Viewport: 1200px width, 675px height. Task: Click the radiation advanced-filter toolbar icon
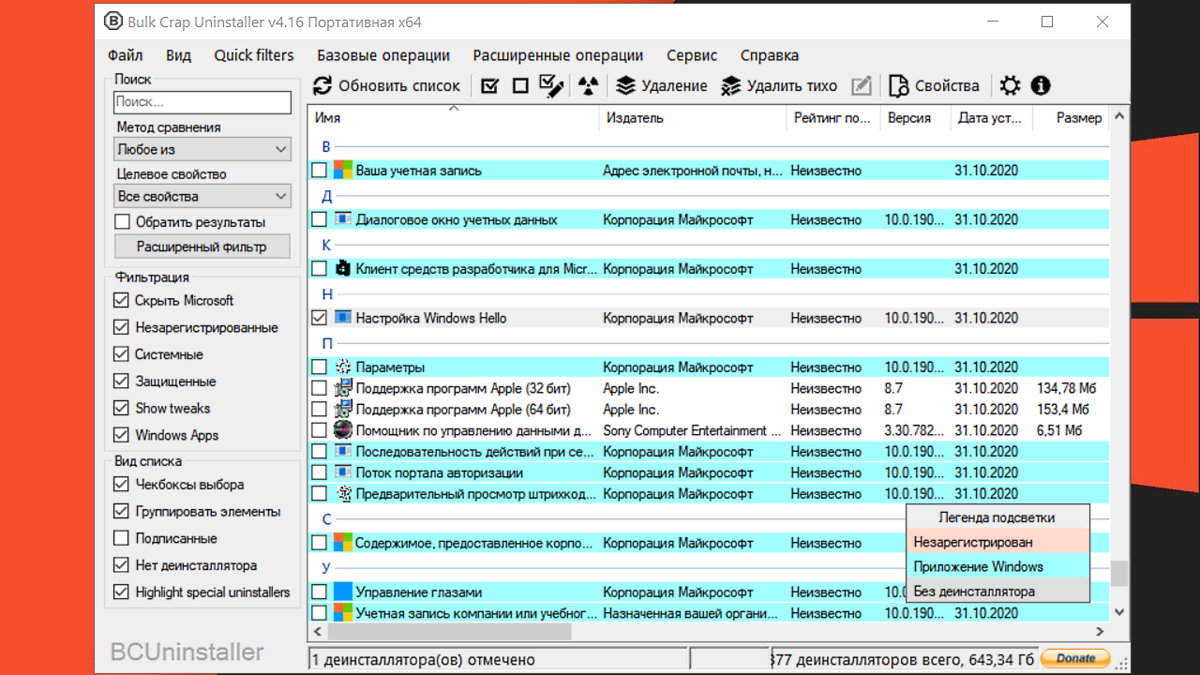[x=588, y=86]
